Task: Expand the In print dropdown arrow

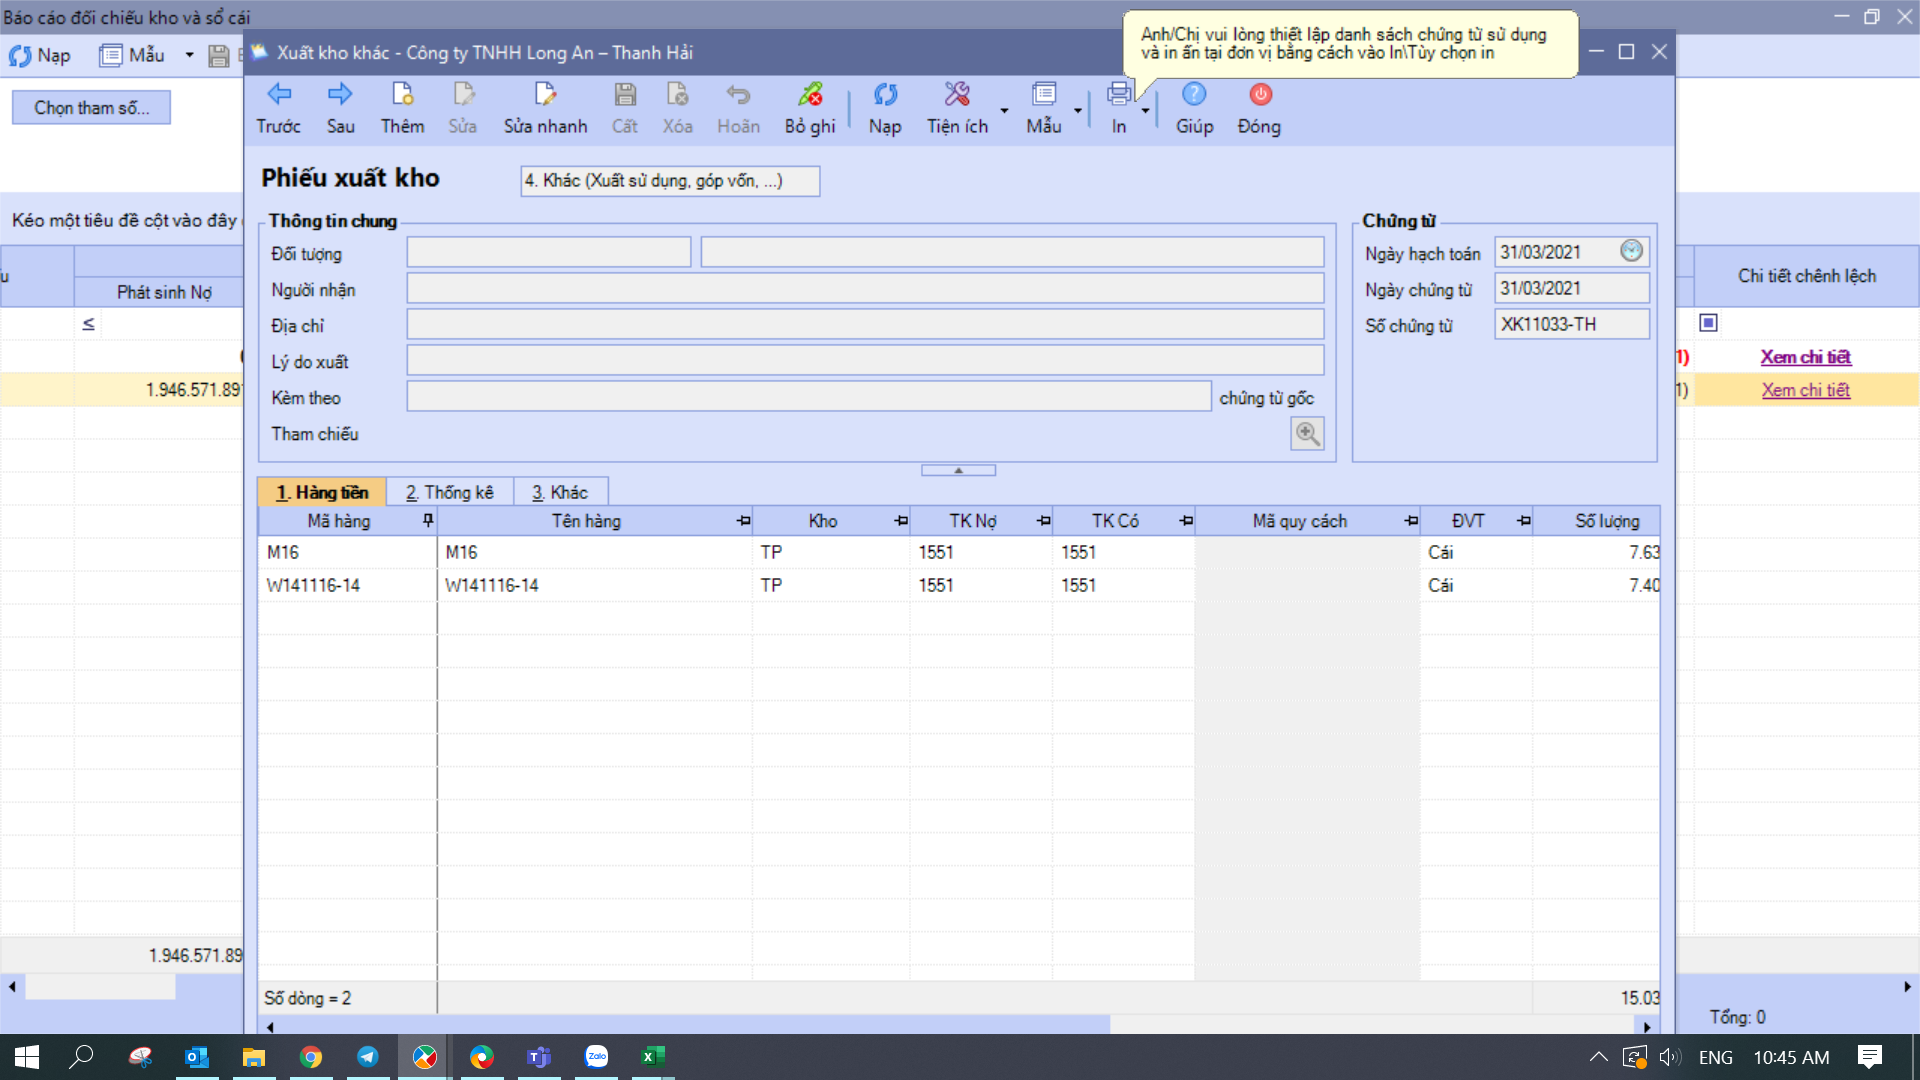Action: [1145, 111]
